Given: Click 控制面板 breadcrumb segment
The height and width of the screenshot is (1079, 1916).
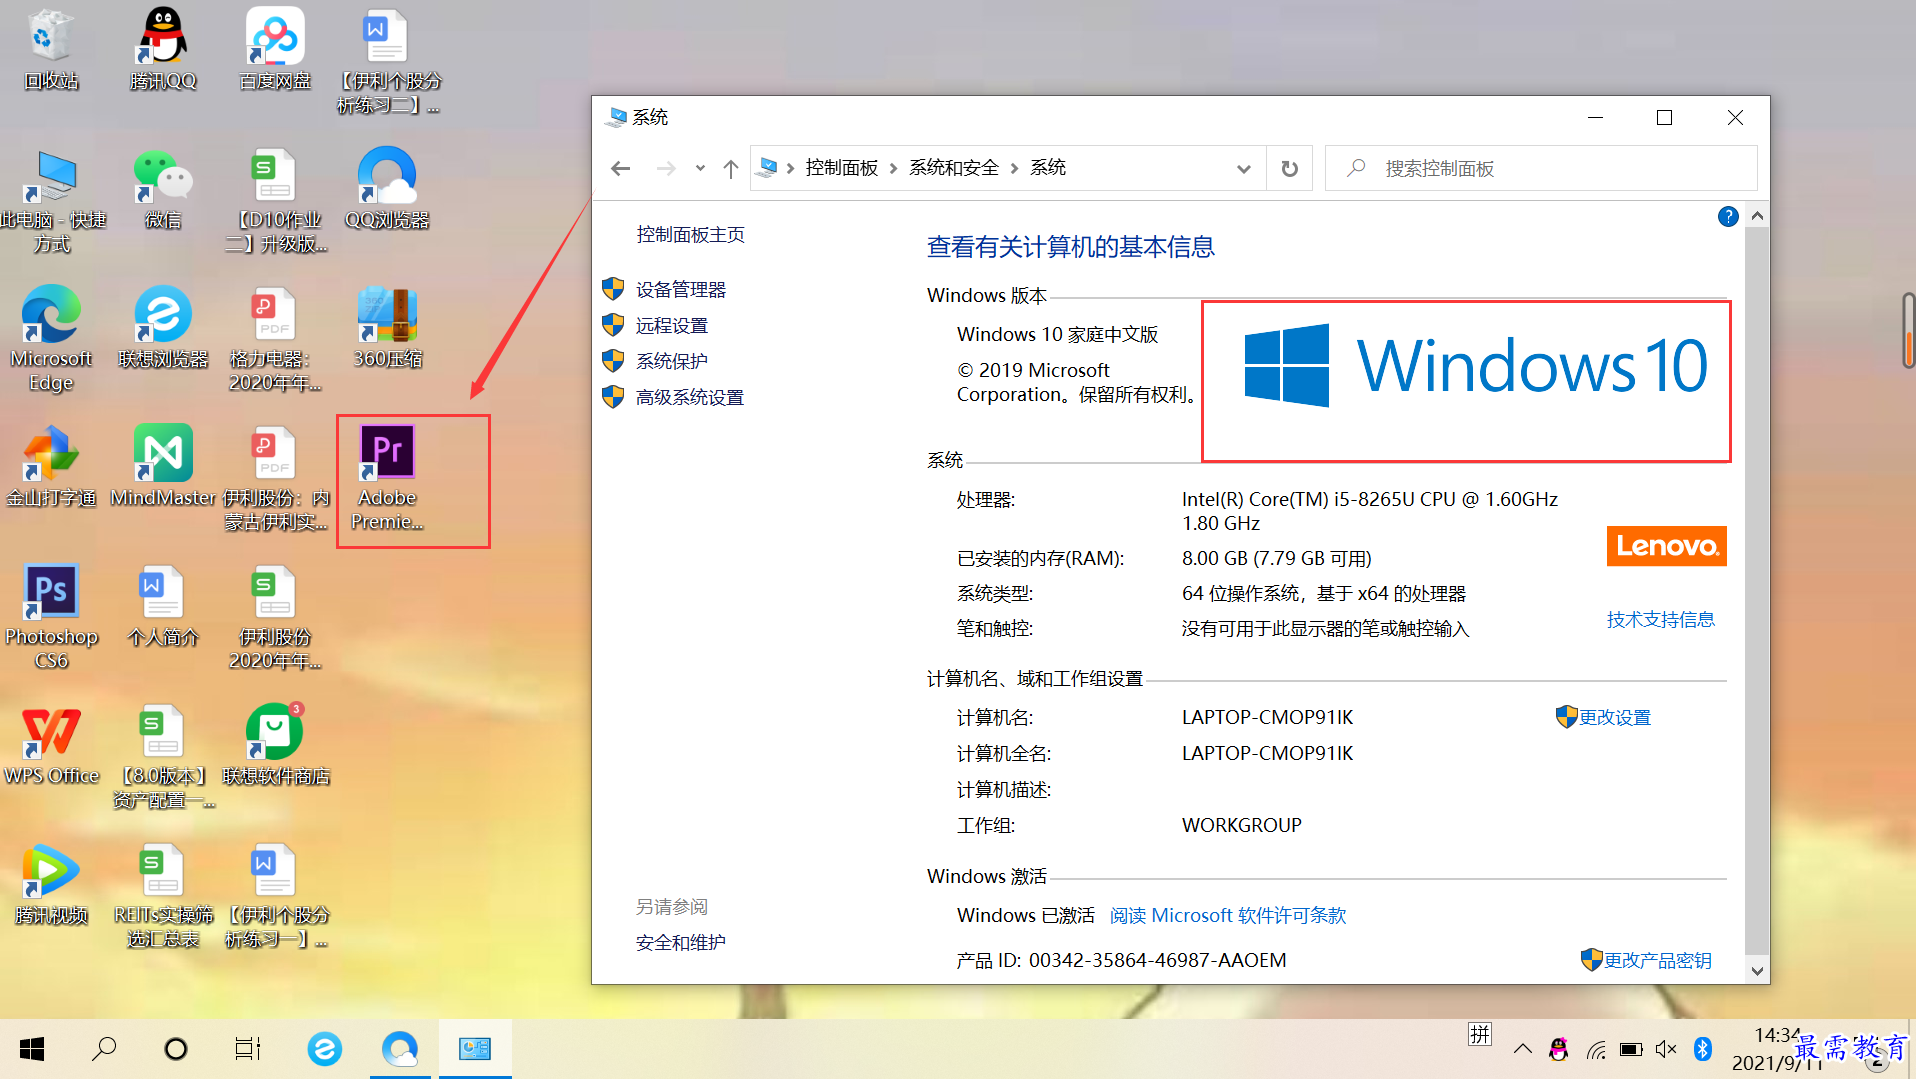Looking at the screenshot, I should click(x=842, y=168).
